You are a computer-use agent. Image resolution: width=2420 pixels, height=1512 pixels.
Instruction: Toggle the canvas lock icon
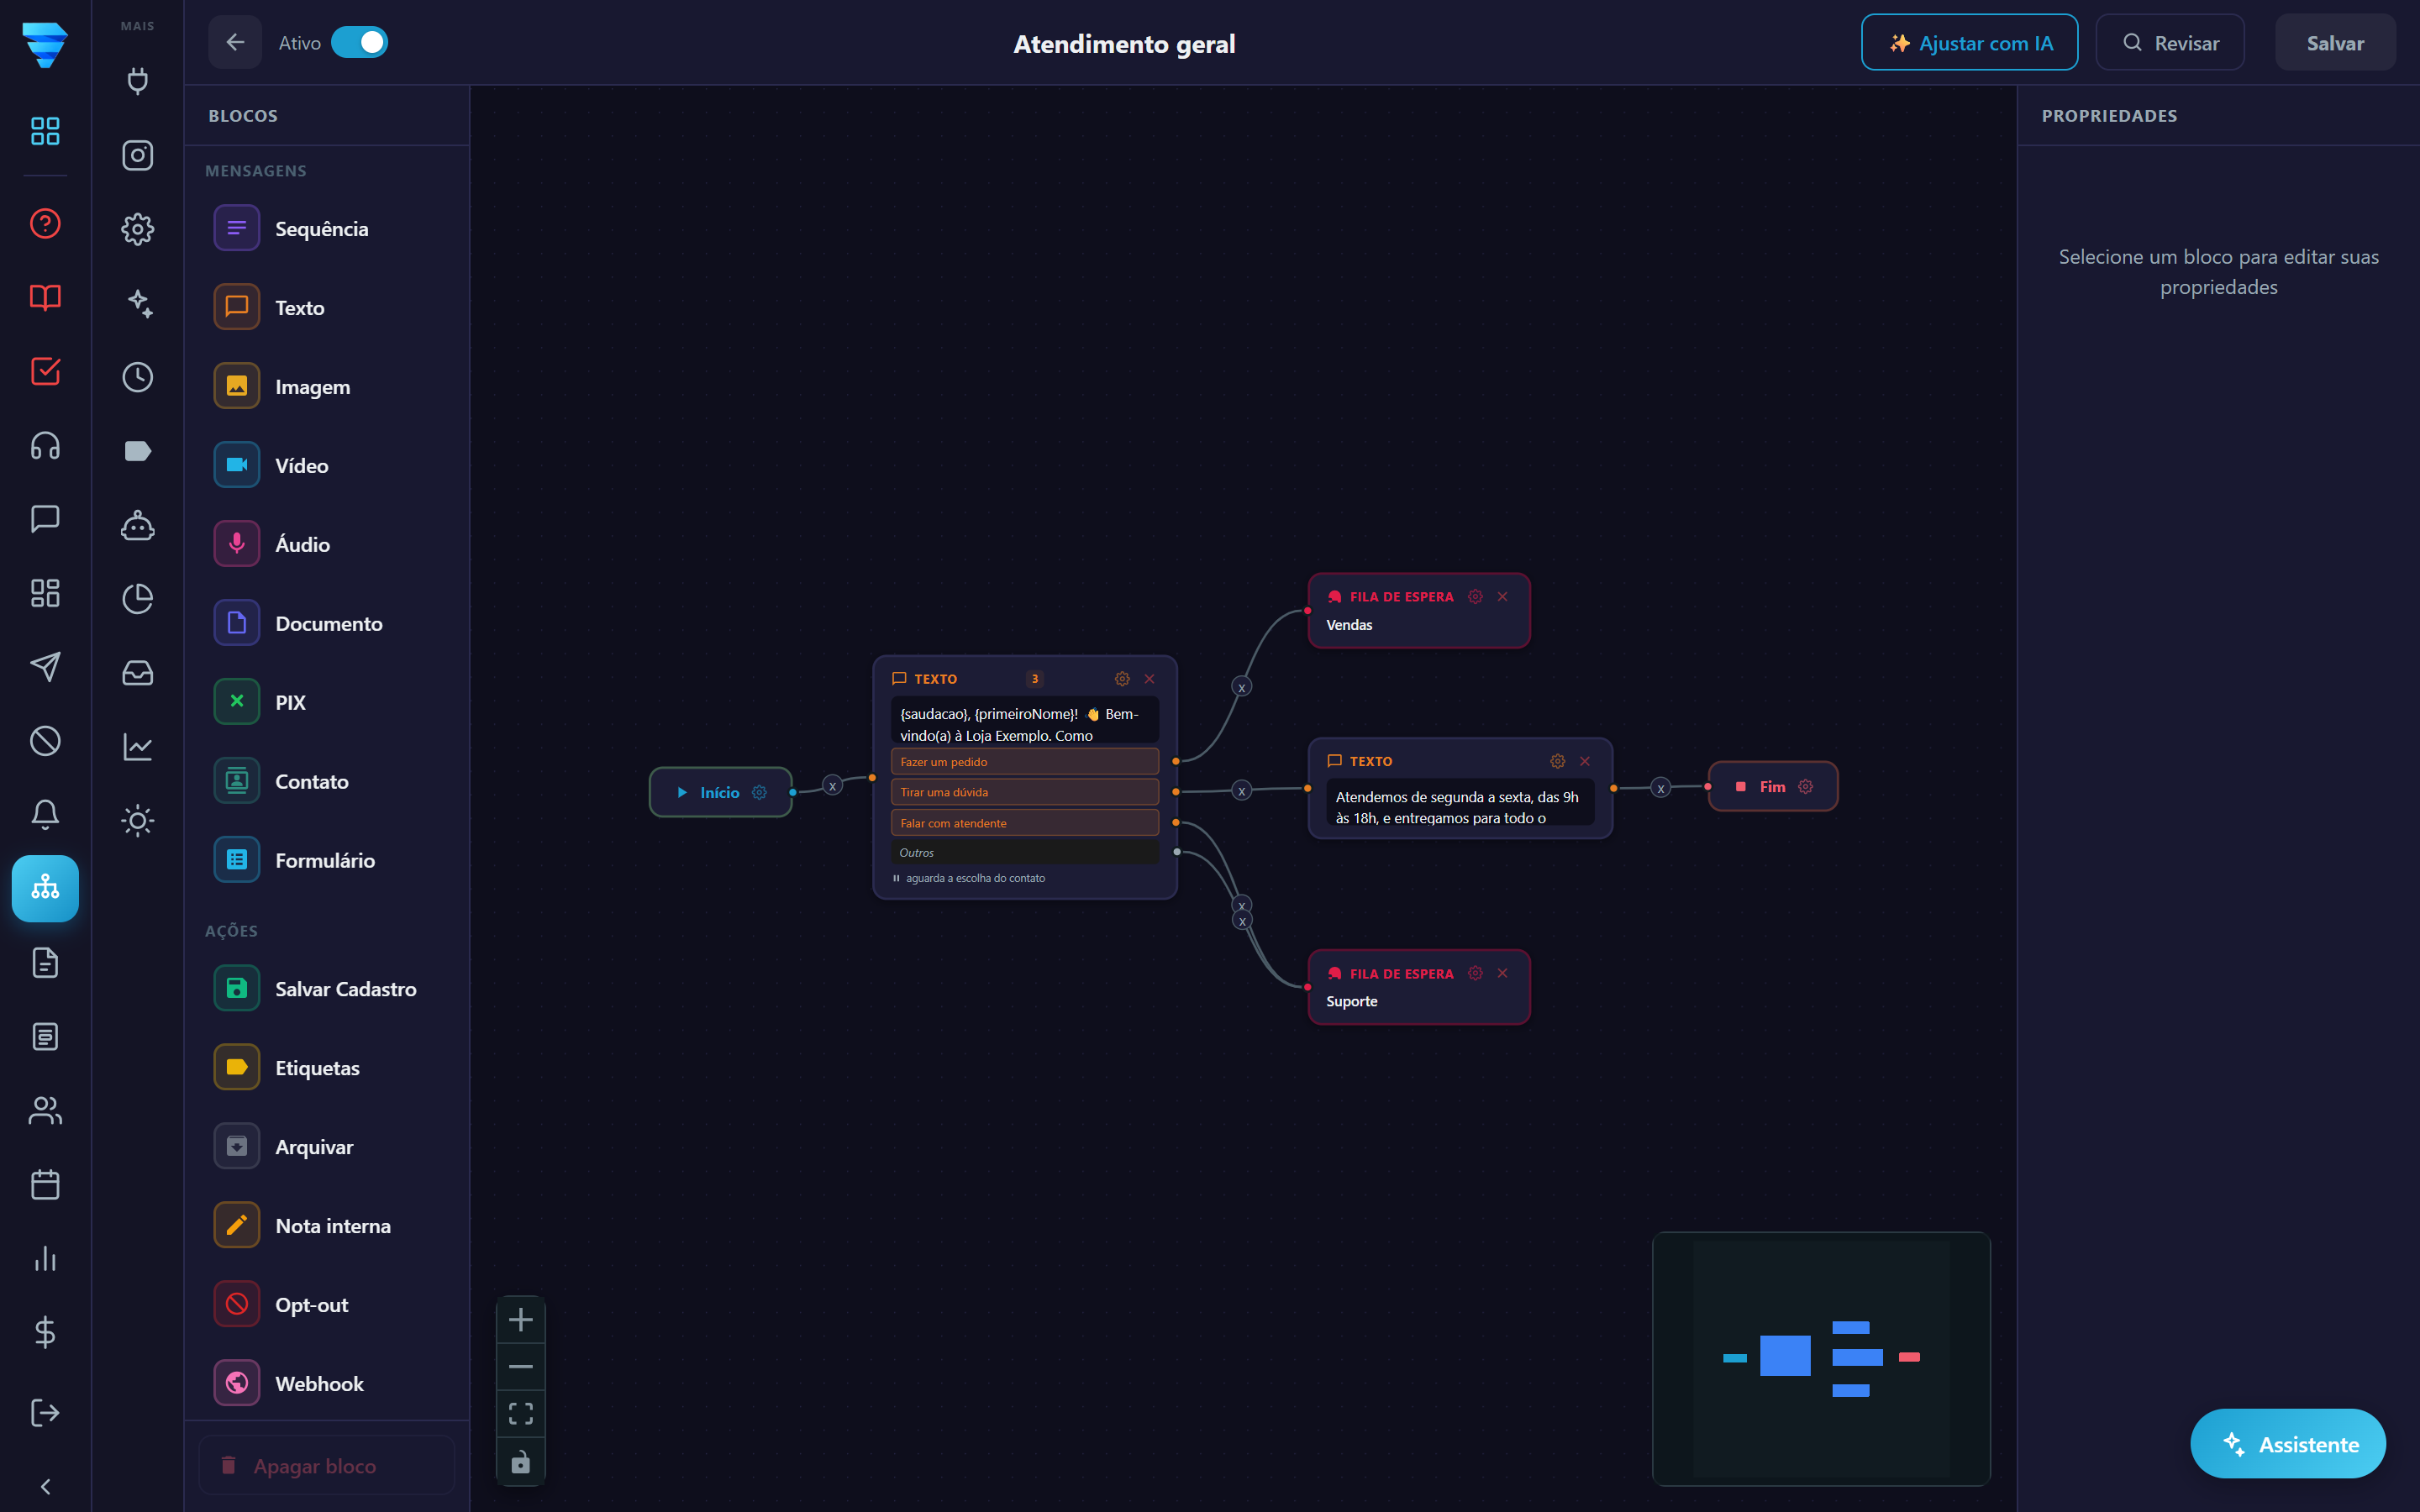521,1461
